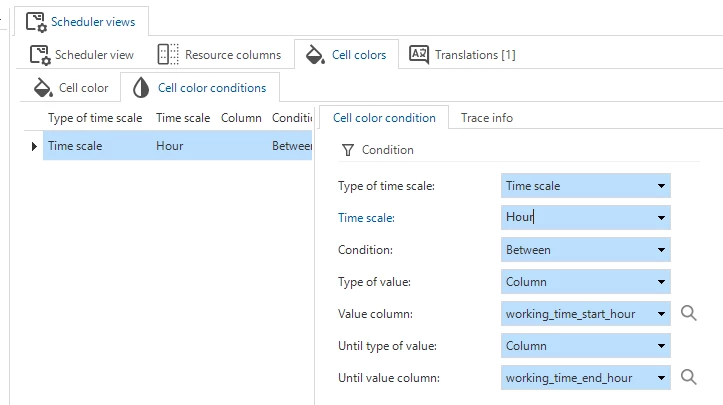Click the Scheduler views tab icon

tap(37, 20)
